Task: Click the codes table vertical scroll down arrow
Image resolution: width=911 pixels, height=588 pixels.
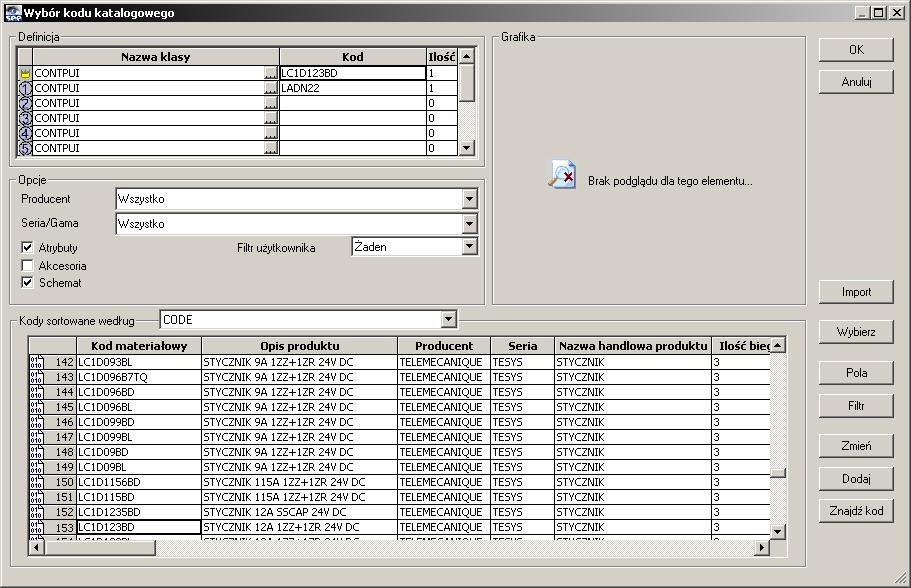Action: [778, 531]
